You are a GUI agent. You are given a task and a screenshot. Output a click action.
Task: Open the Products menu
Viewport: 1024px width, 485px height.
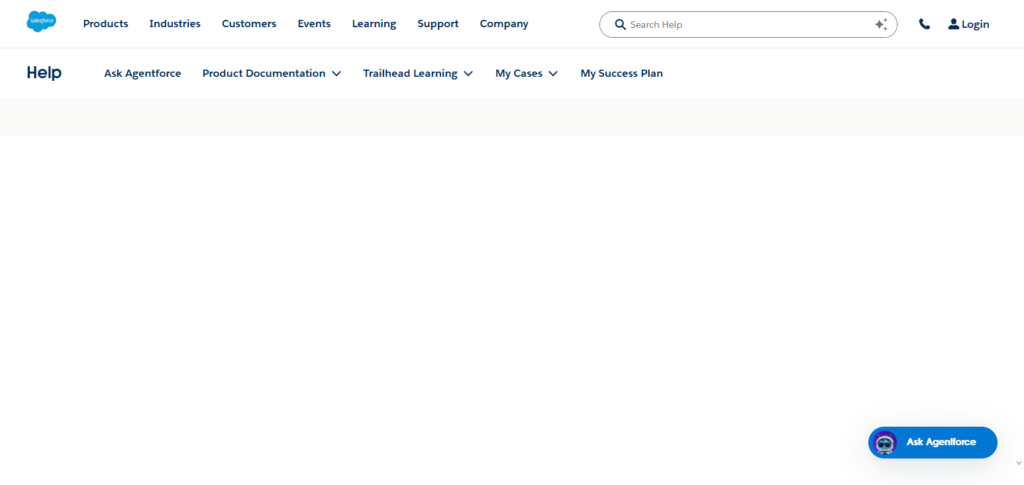point(106,23)
